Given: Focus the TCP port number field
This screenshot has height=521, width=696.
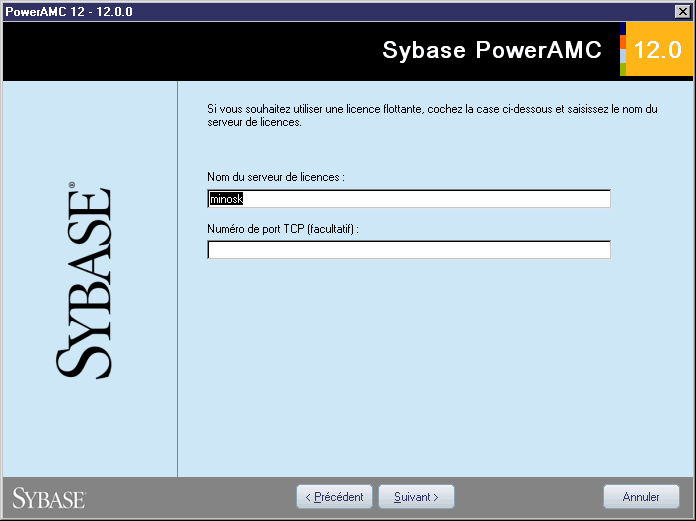Looking at the screenshot, I should 409,250.
